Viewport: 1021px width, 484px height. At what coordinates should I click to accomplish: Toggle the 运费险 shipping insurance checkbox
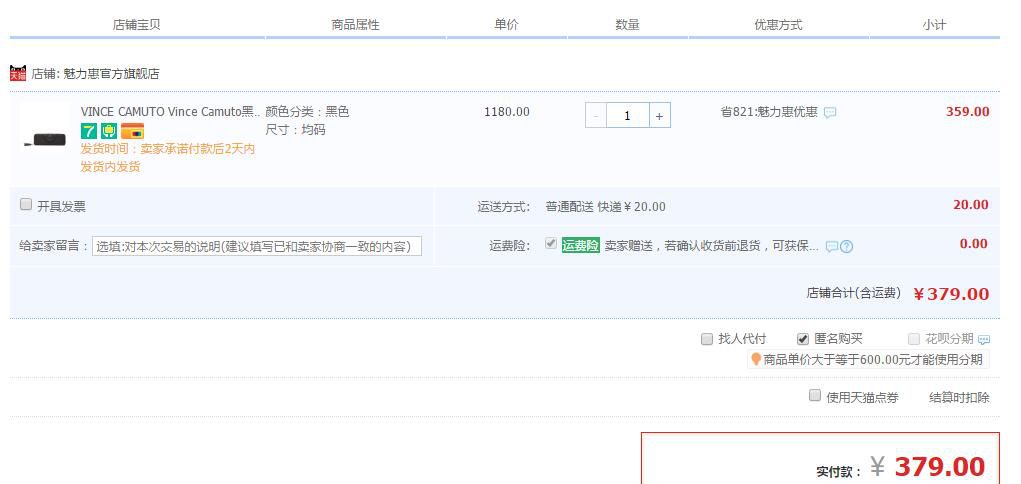pos(551,244)
